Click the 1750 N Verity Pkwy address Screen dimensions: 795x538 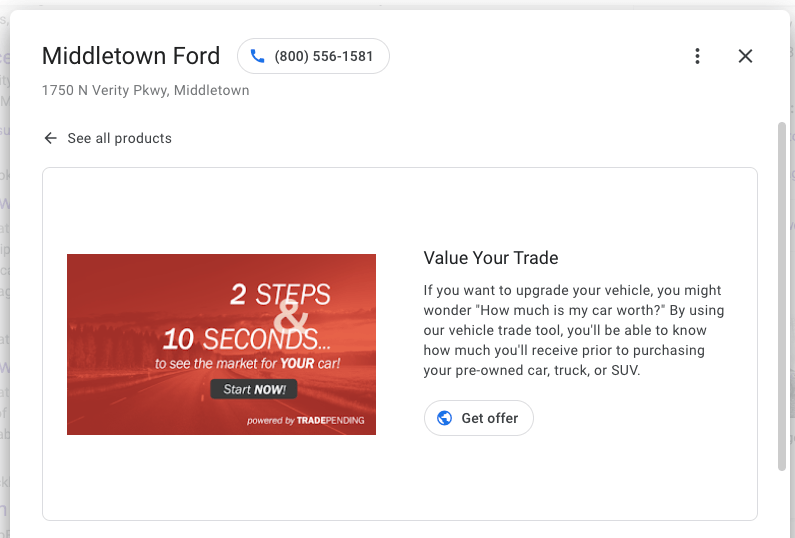click(146, 90)
